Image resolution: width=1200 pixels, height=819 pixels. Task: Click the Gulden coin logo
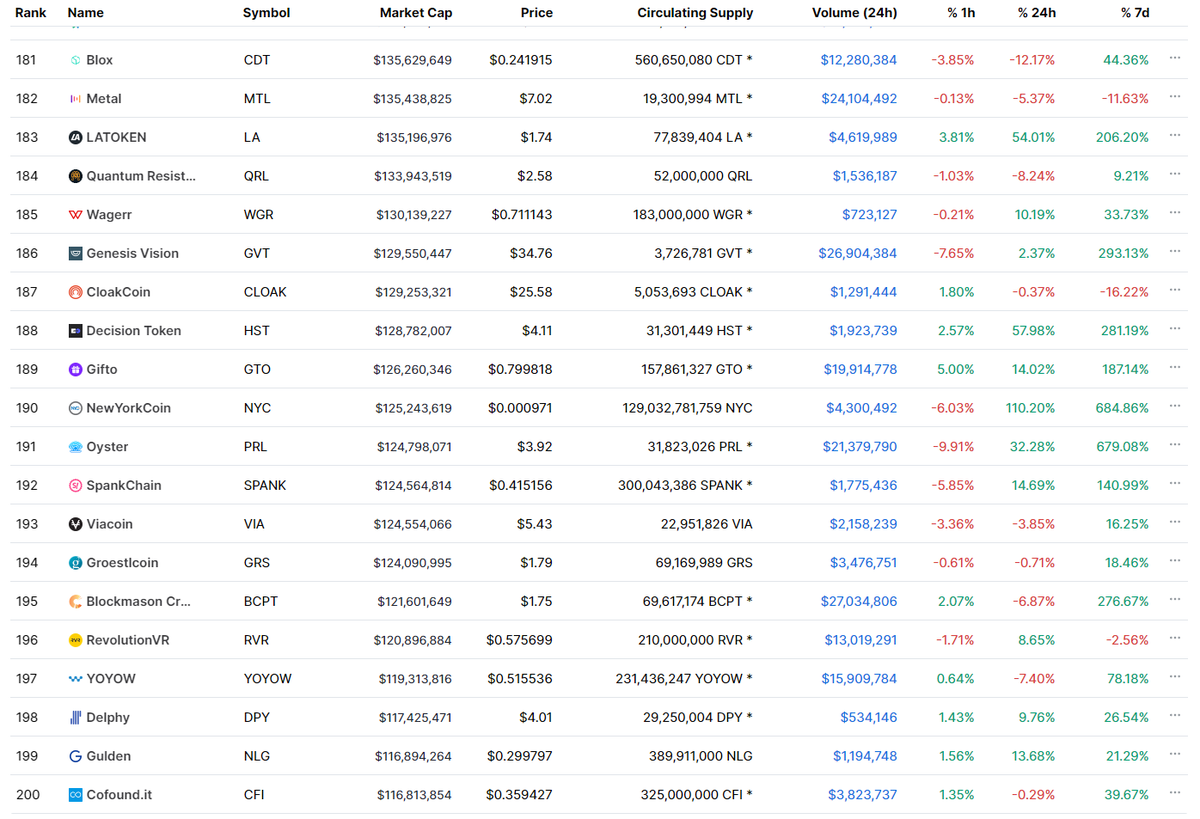coord(74,756)
